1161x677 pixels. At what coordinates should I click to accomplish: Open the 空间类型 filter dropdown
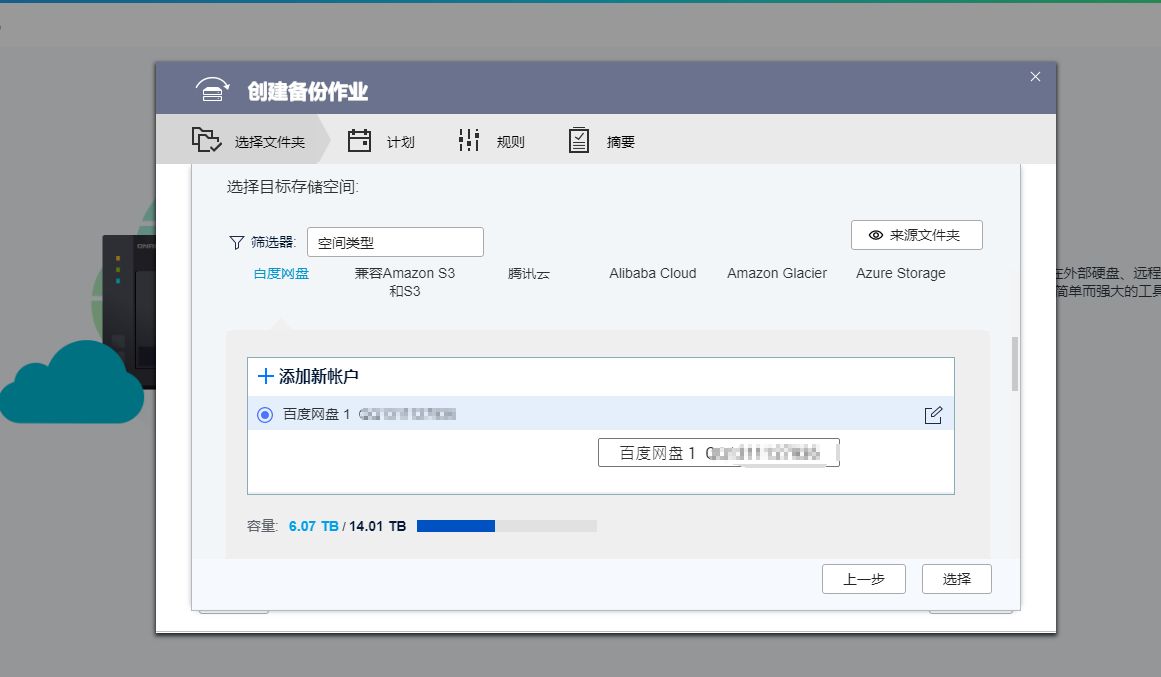coord(394,241)
